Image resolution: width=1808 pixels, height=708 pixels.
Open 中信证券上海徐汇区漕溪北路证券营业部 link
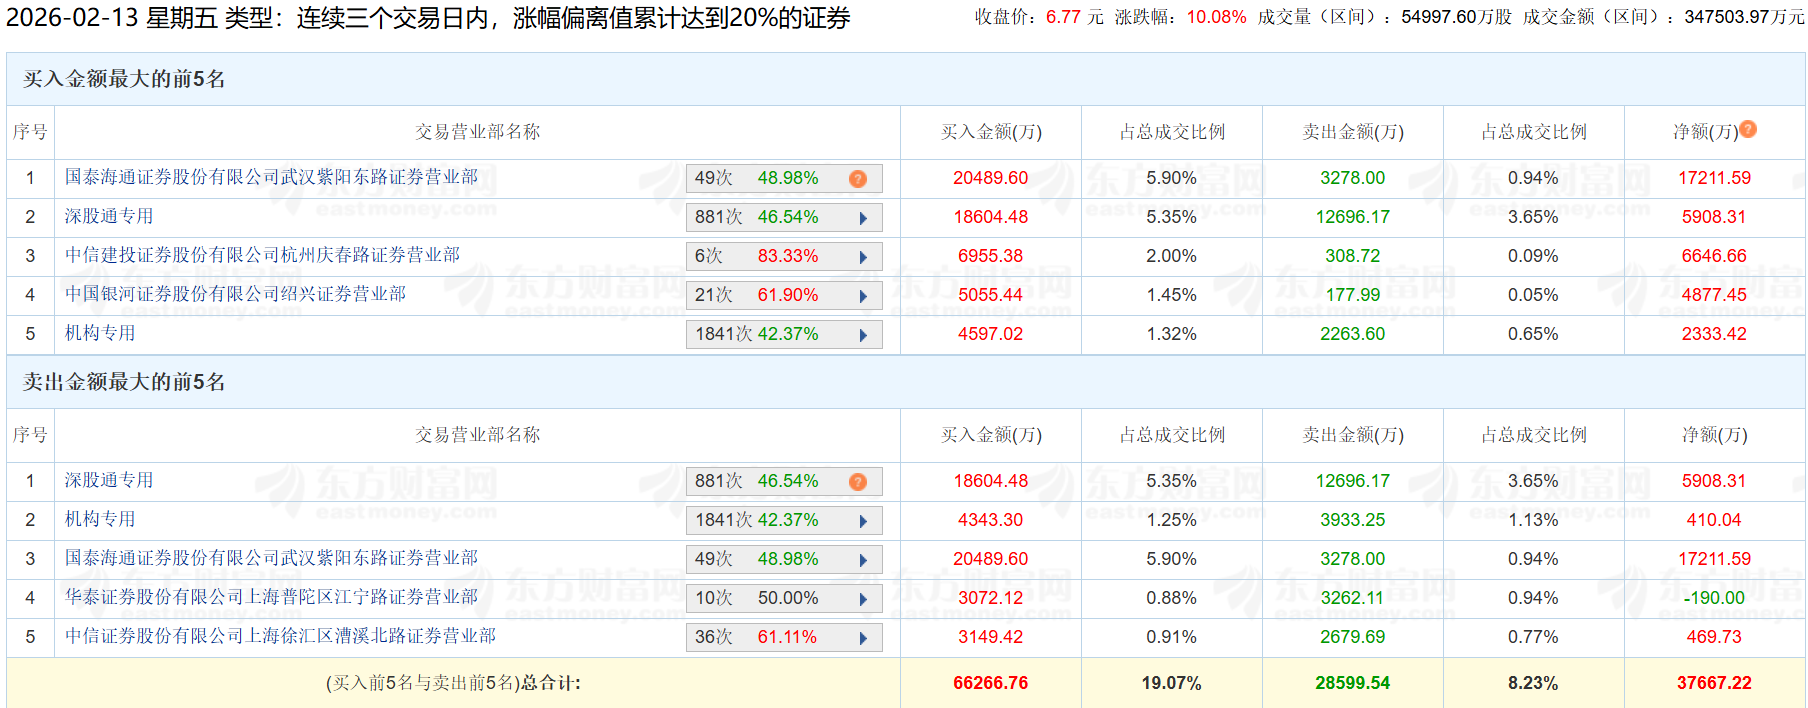pyautogui.click(x=280, y=636)
